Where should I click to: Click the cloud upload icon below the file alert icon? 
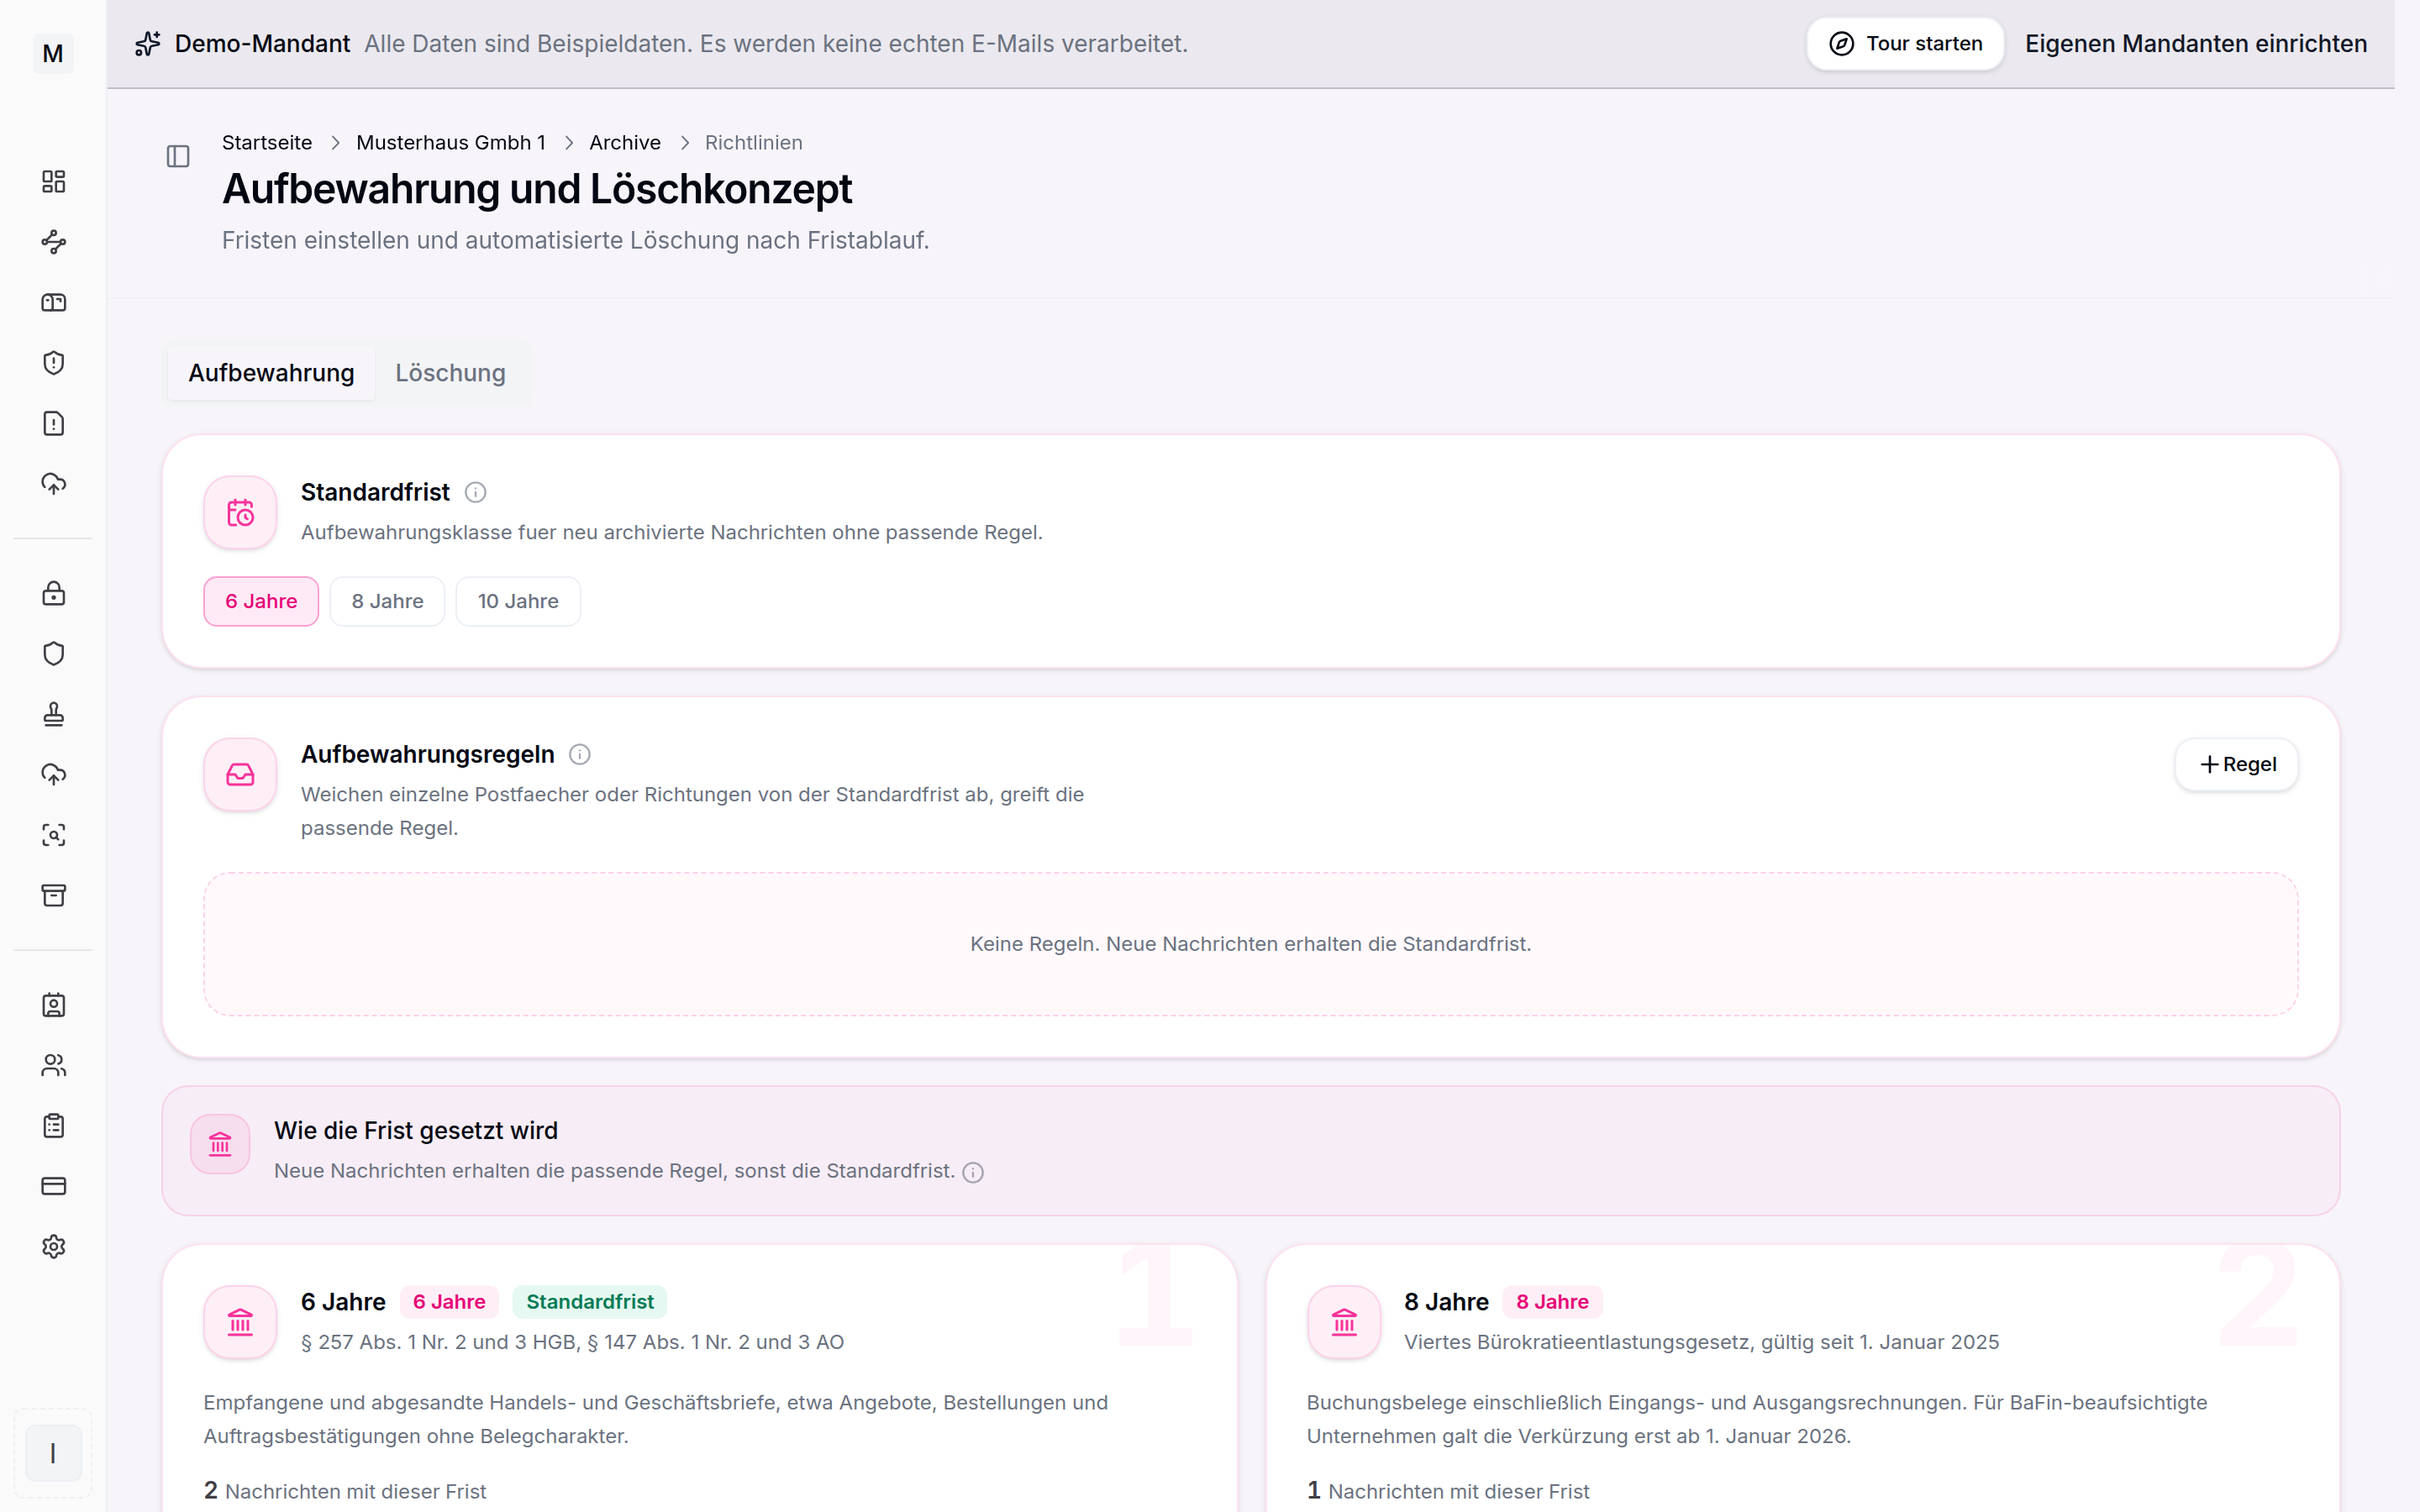point(53,484)
